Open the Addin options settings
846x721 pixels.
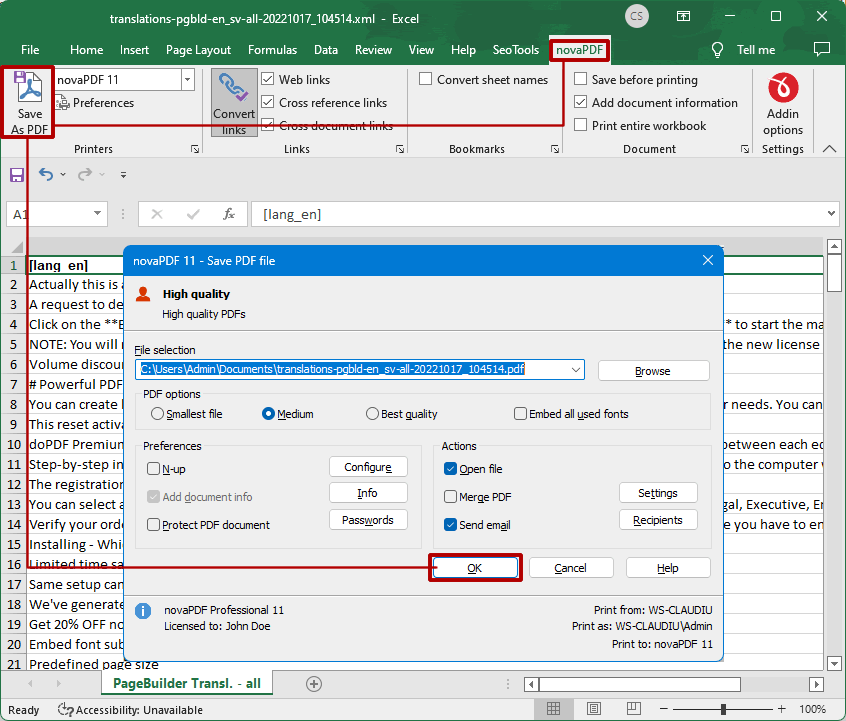(x=782, y=104)
